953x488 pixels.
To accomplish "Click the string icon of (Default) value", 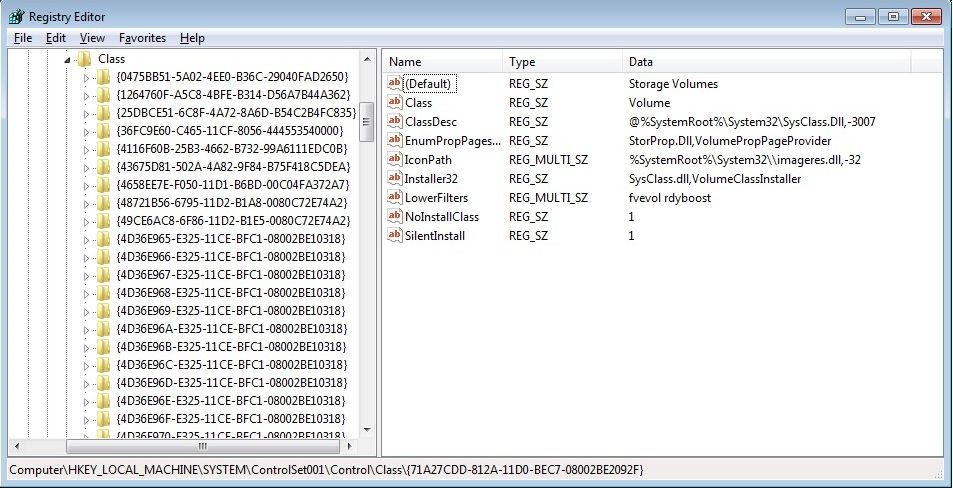I will pyautogui.click(x=394, y=83).
